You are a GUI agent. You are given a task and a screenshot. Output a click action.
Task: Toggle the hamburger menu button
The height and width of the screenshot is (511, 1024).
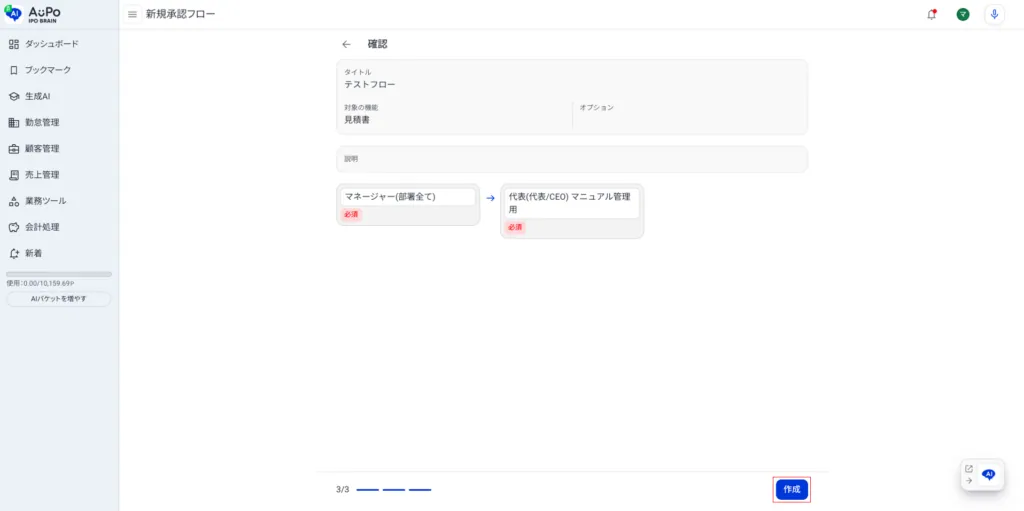(x=133, y=14)
